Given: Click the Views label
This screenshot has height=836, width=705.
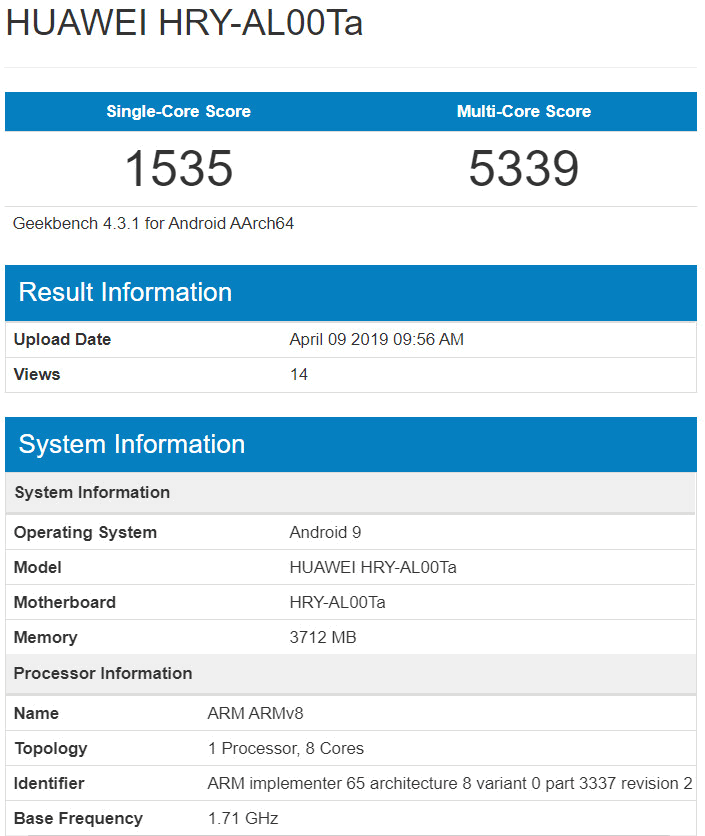Looking at the screenshot, I should point(37,374).
